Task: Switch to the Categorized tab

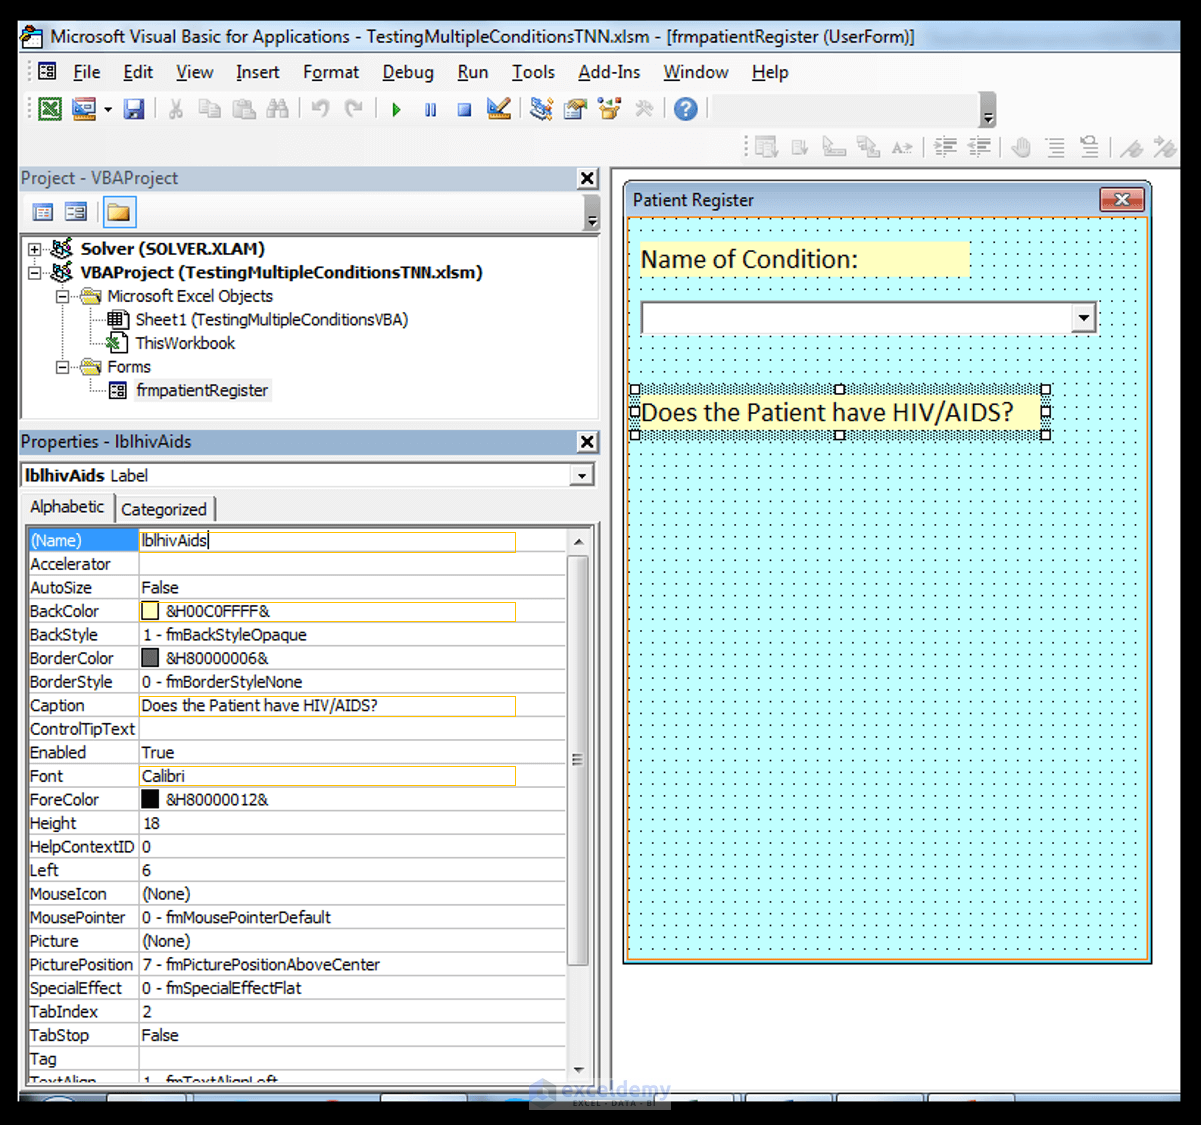Action: point(164,509)
